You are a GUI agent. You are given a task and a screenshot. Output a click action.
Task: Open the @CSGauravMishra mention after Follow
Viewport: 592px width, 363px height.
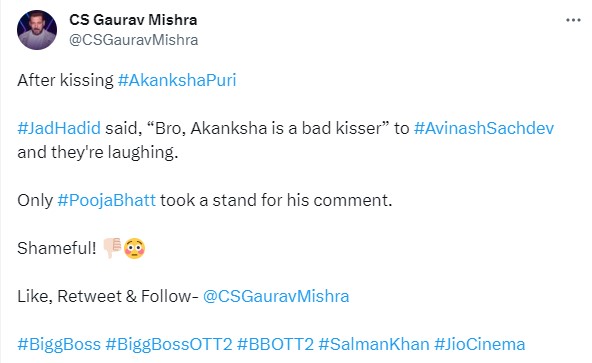pyautogui.click(x=276, y=296)
